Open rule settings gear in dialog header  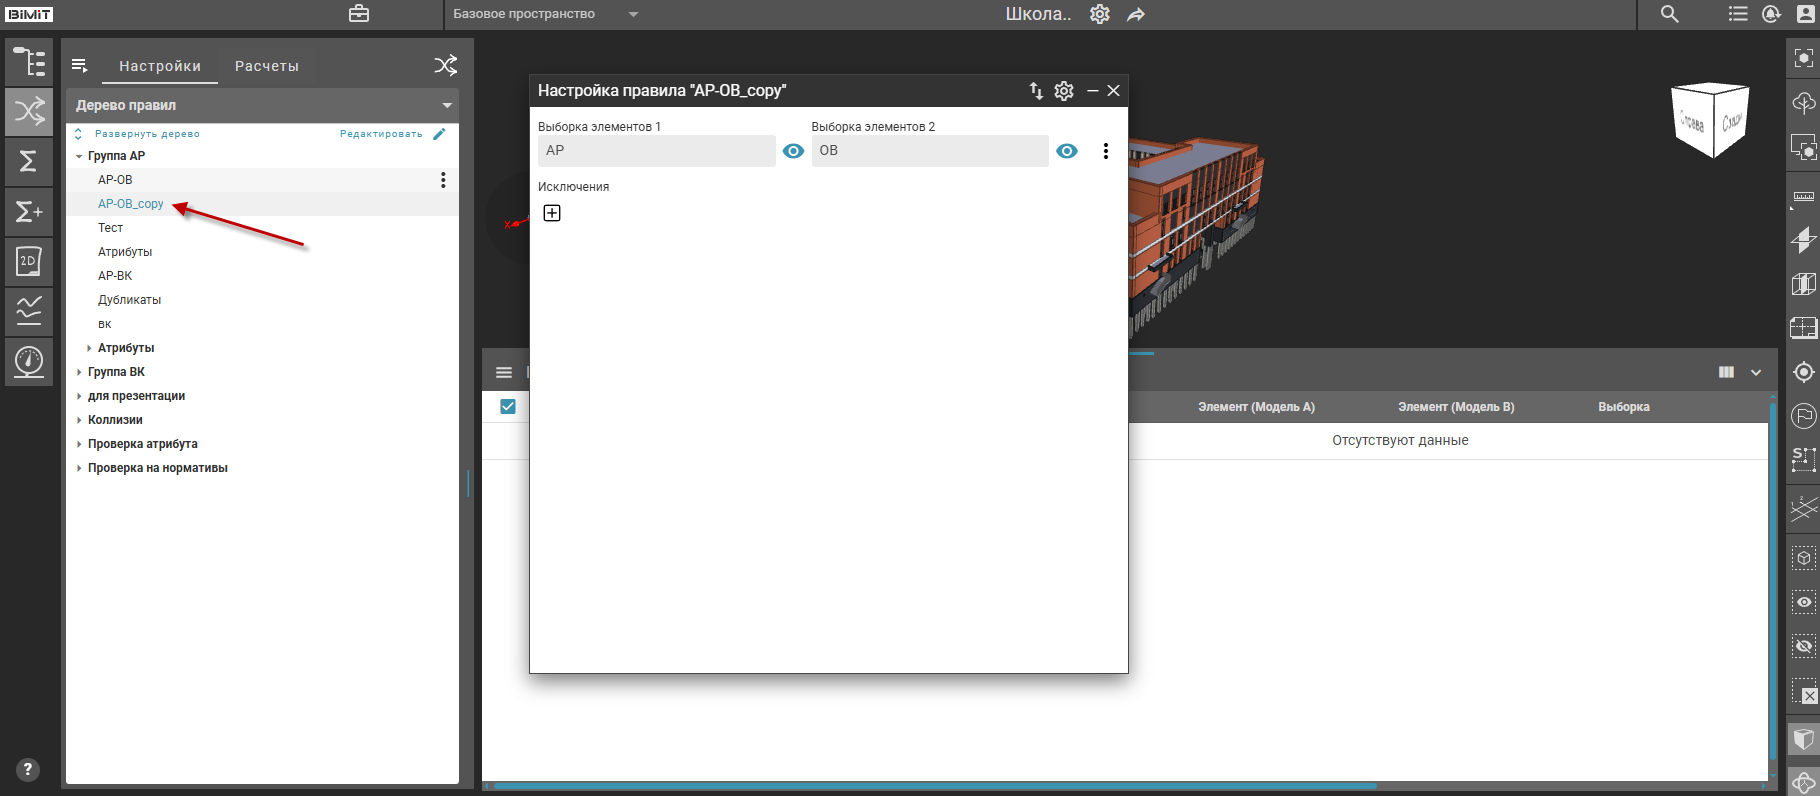pos(1064,91)
